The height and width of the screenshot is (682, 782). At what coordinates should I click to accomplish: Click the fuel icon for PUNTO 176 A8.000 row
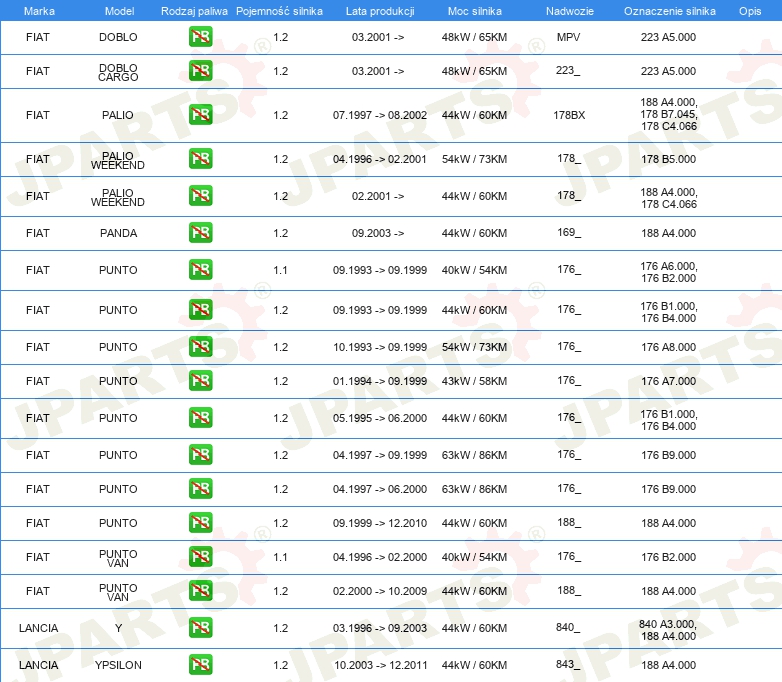pyautogui.click(x=200, y=346)
